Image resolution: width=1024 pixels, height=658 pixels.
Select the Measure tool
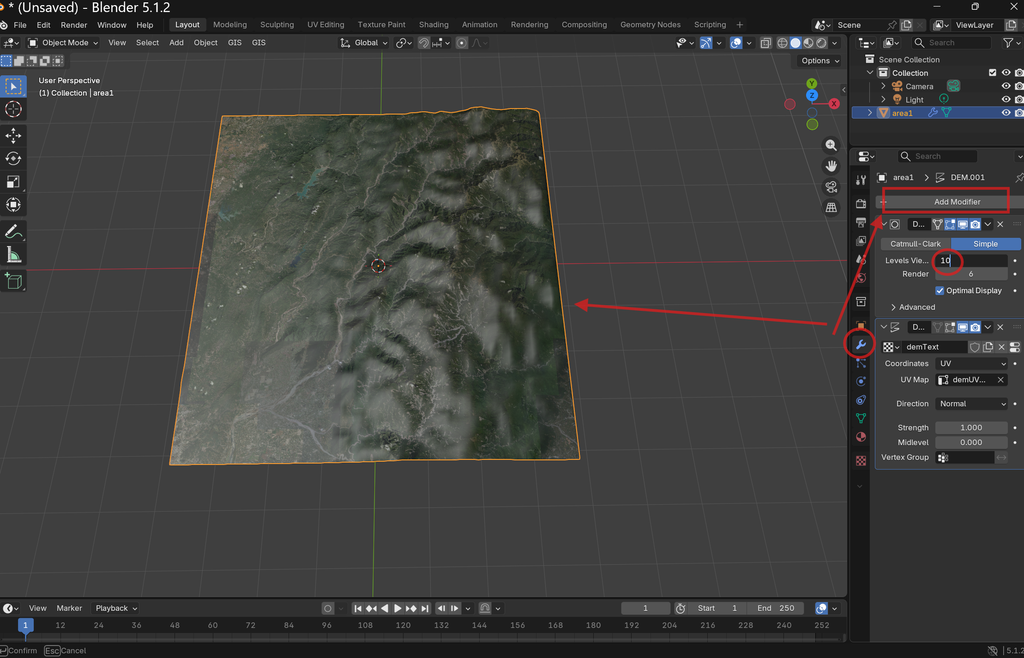pyautogui.click(x=13, y=255)
